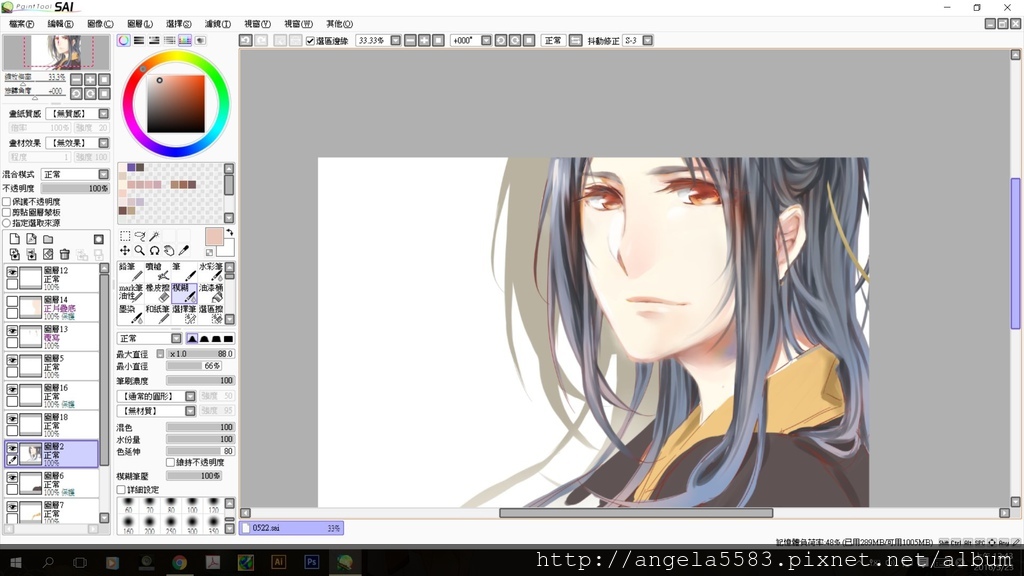Select the rectangular selection tool
This screenshot has width=1024, height=576.
125,236
